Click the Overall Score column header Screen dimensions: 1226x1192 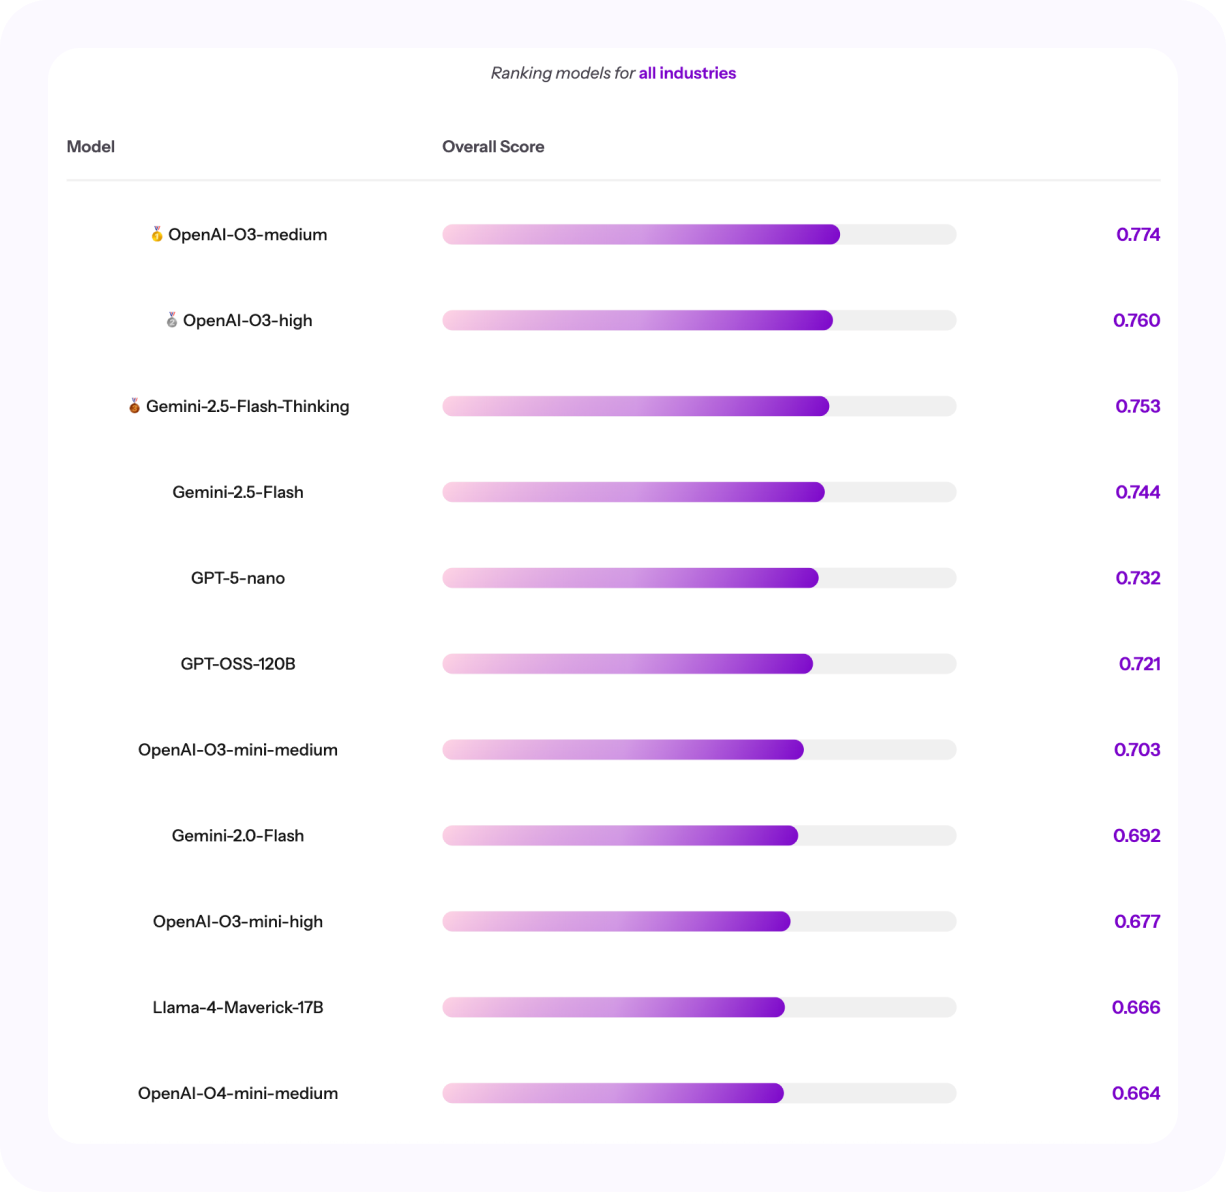[493, 146]
